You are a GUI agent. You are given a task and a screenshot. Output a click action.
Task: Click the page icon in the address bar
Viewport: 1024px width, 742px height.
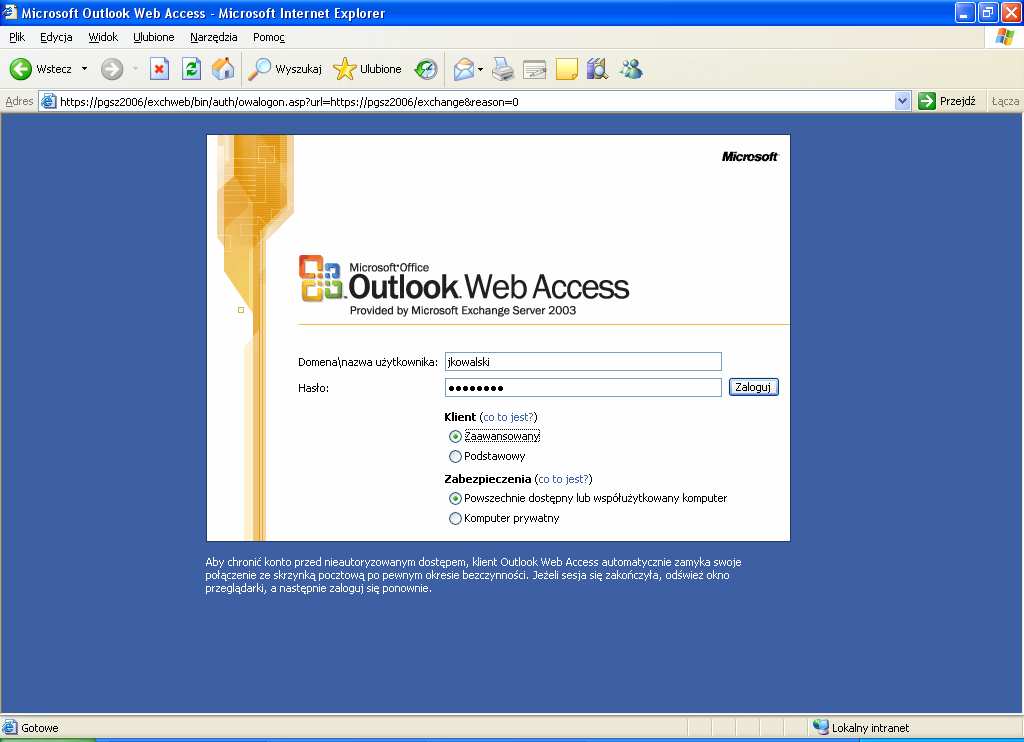(48, 101)
